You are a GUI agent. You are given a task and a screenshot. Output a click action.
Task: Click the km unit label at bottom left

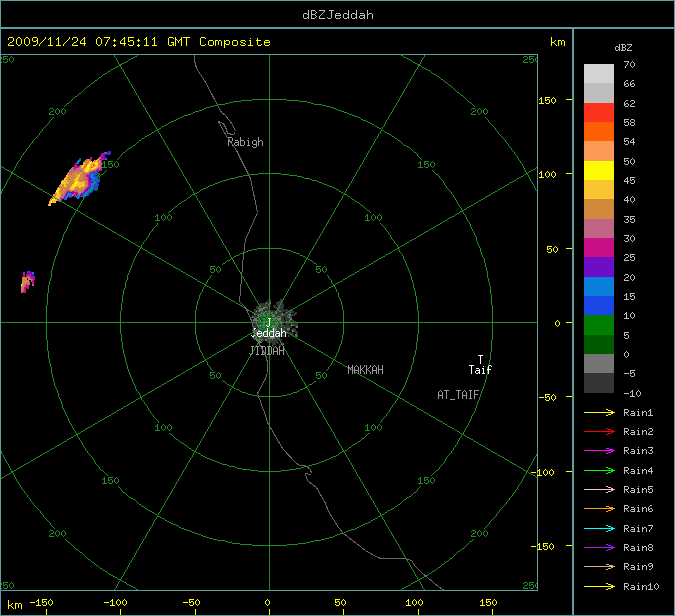click(x=15, y=604)
